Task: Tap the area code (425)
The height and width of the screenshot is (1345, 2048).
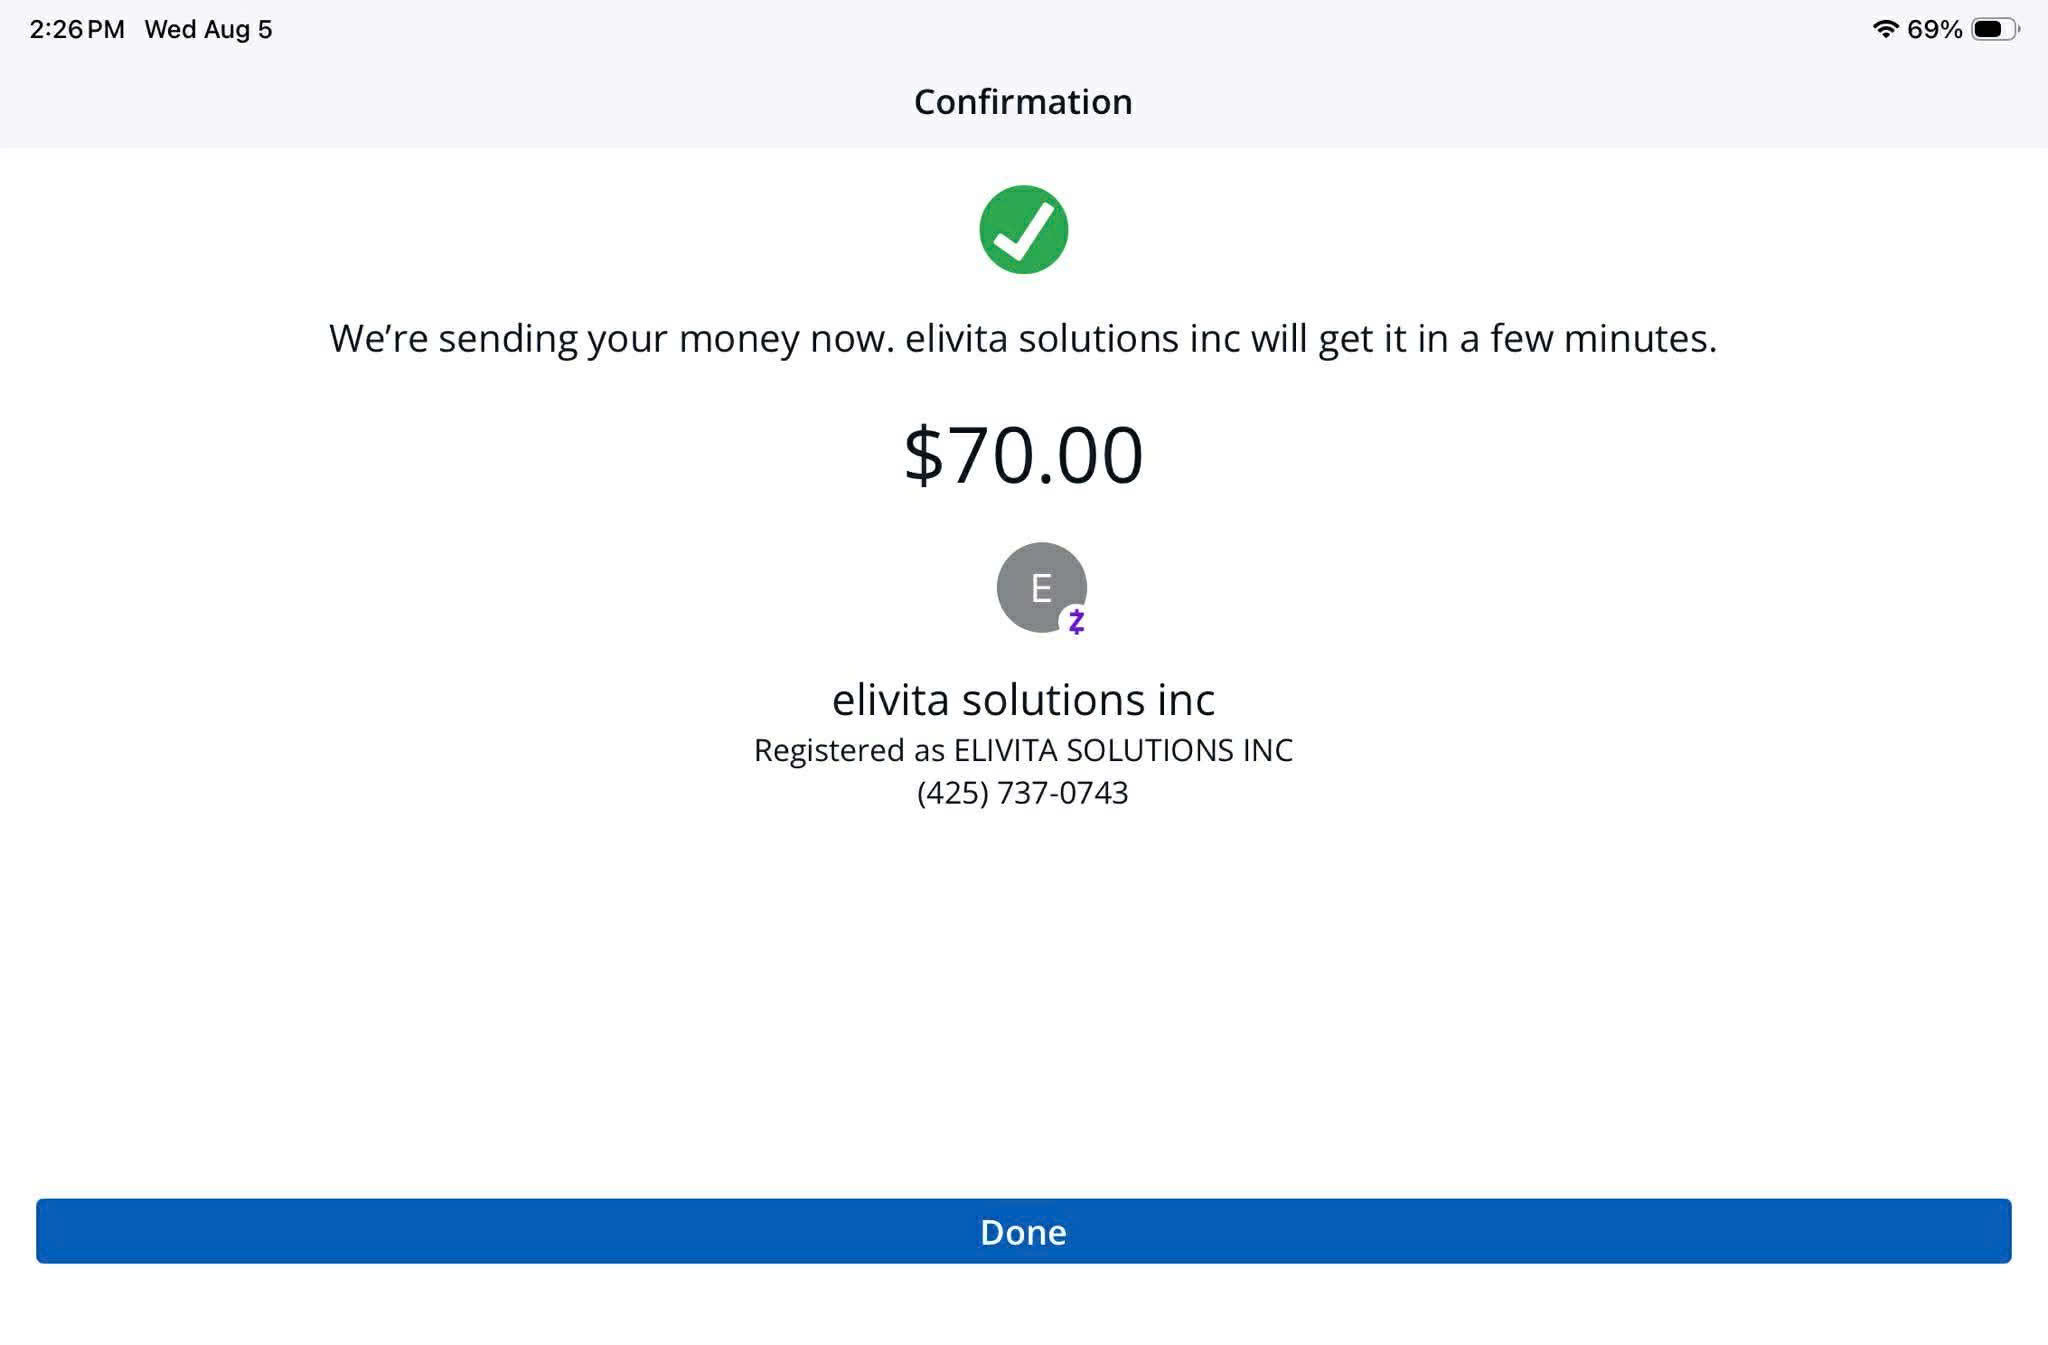Action: click(952, 793)
